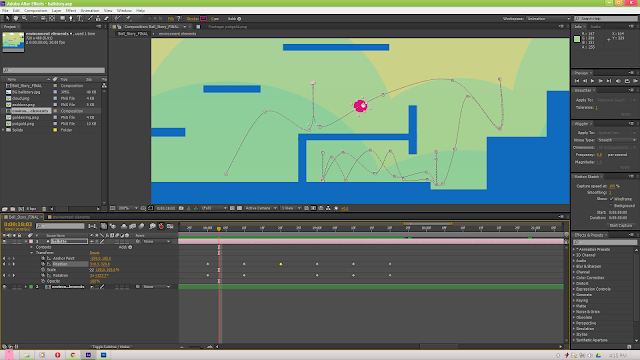Collapse the Transform property group
This screenshot has height=360, width=640.
(x=31, y=253)
